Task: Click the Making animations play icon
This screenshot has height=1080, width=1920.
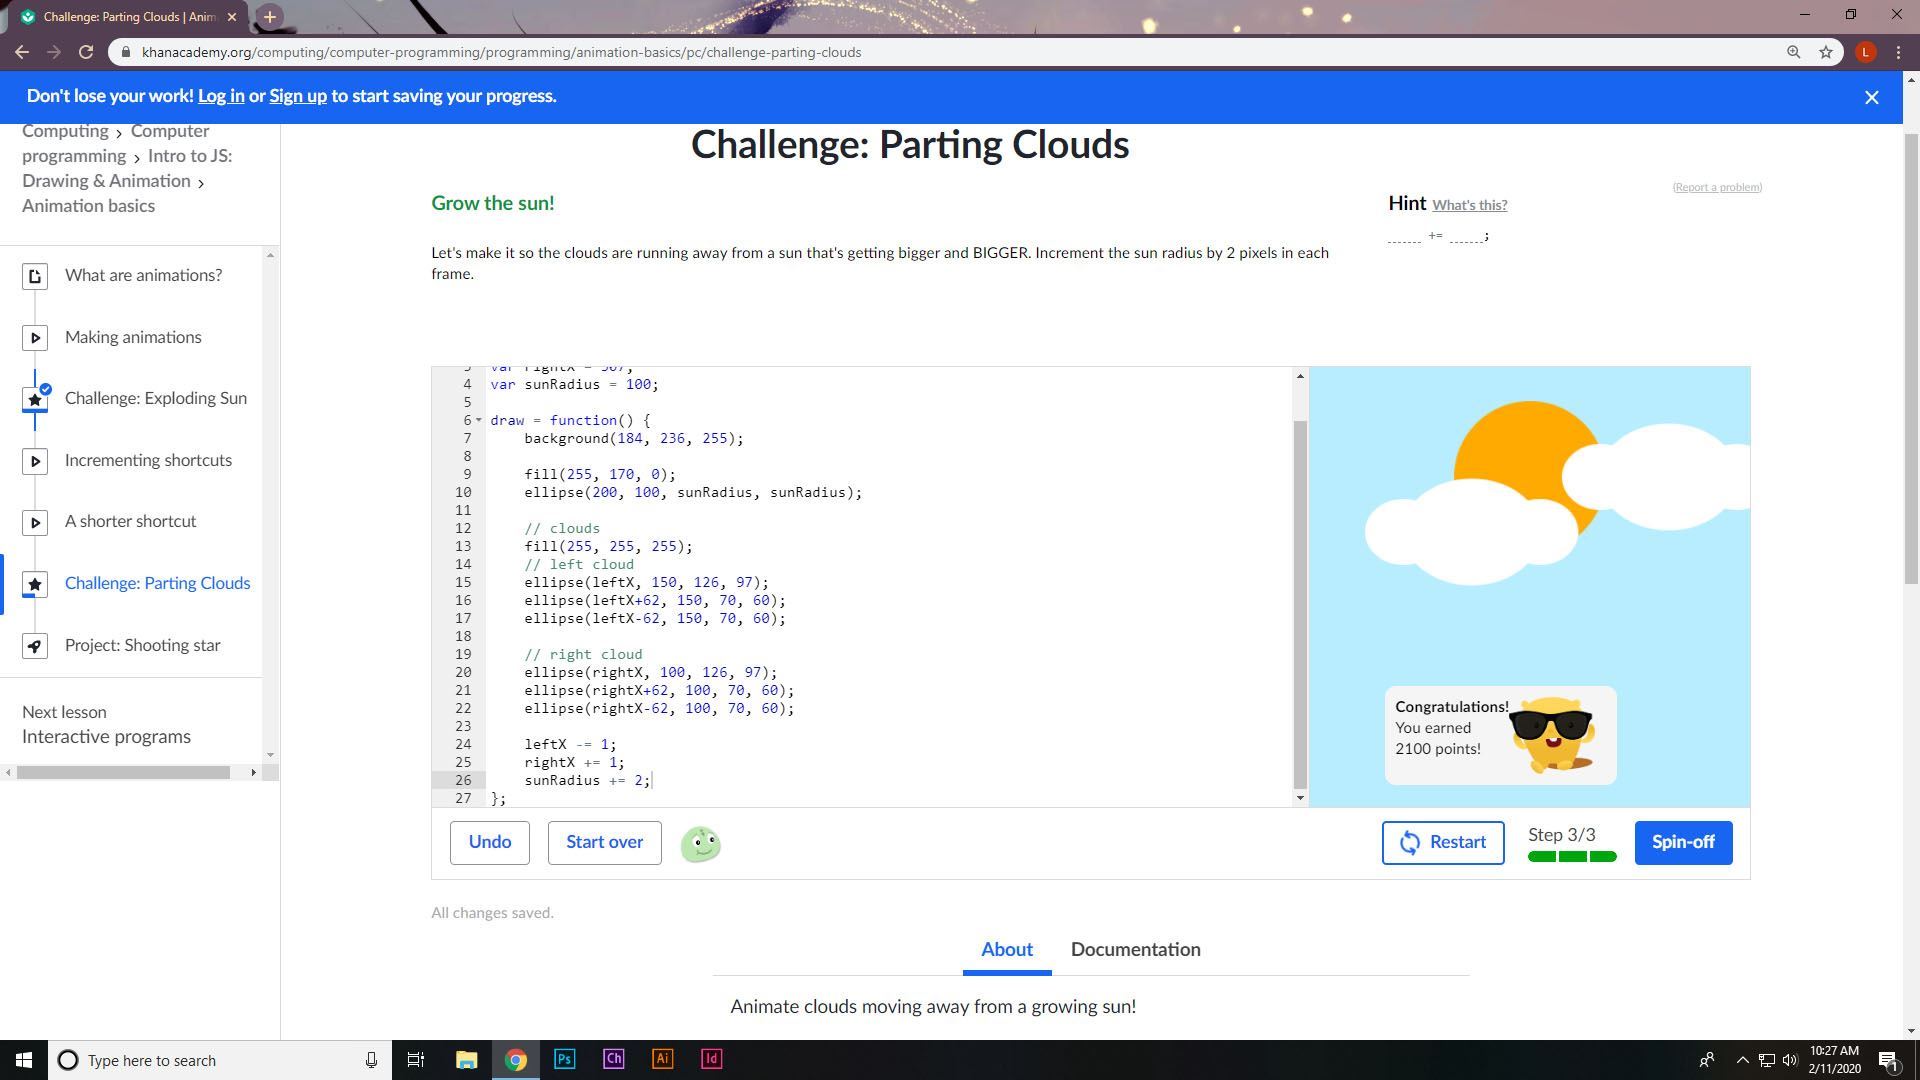Action: point(35,338)
